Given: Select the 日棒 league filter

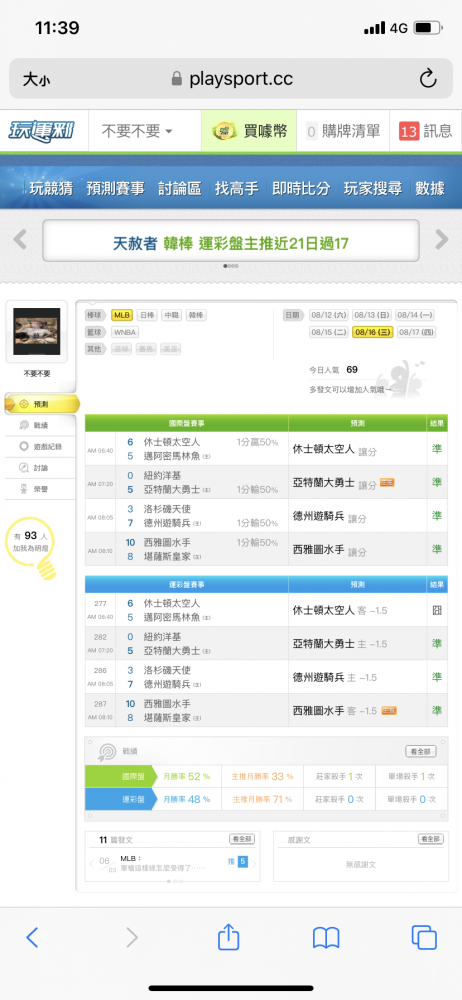Looking at the screenshot, I should point(146,315).
